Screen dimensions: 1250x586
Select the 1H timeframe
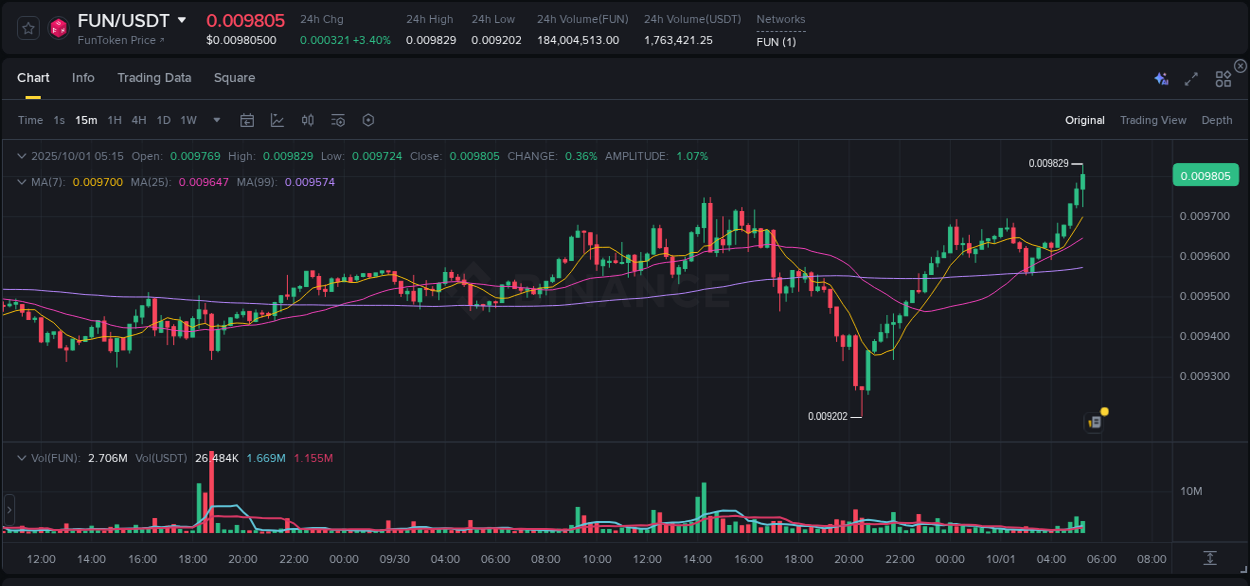(x=114, y=120)
